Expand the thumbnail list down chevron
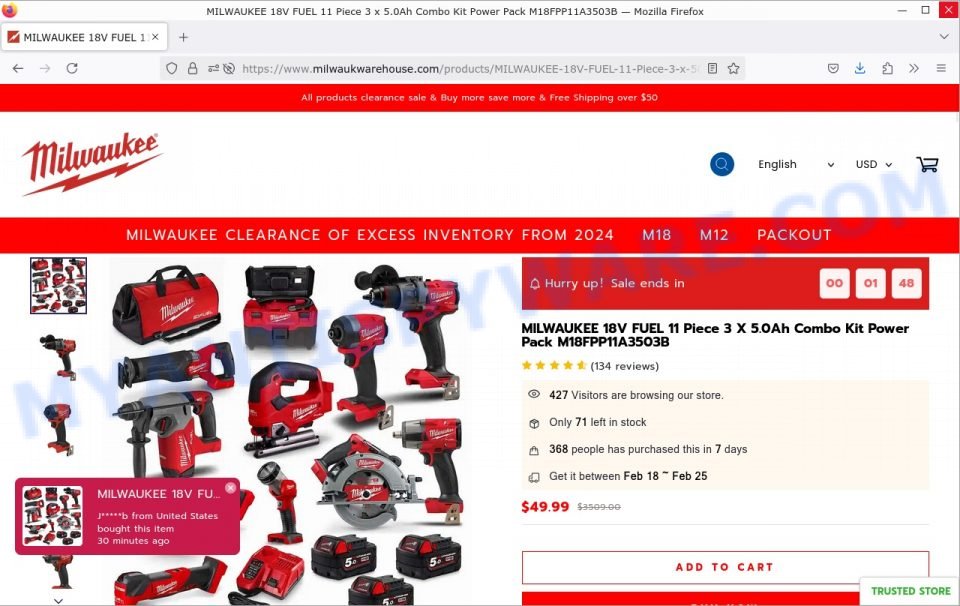This screenshot has height=606, width=960. coord(58,600)
